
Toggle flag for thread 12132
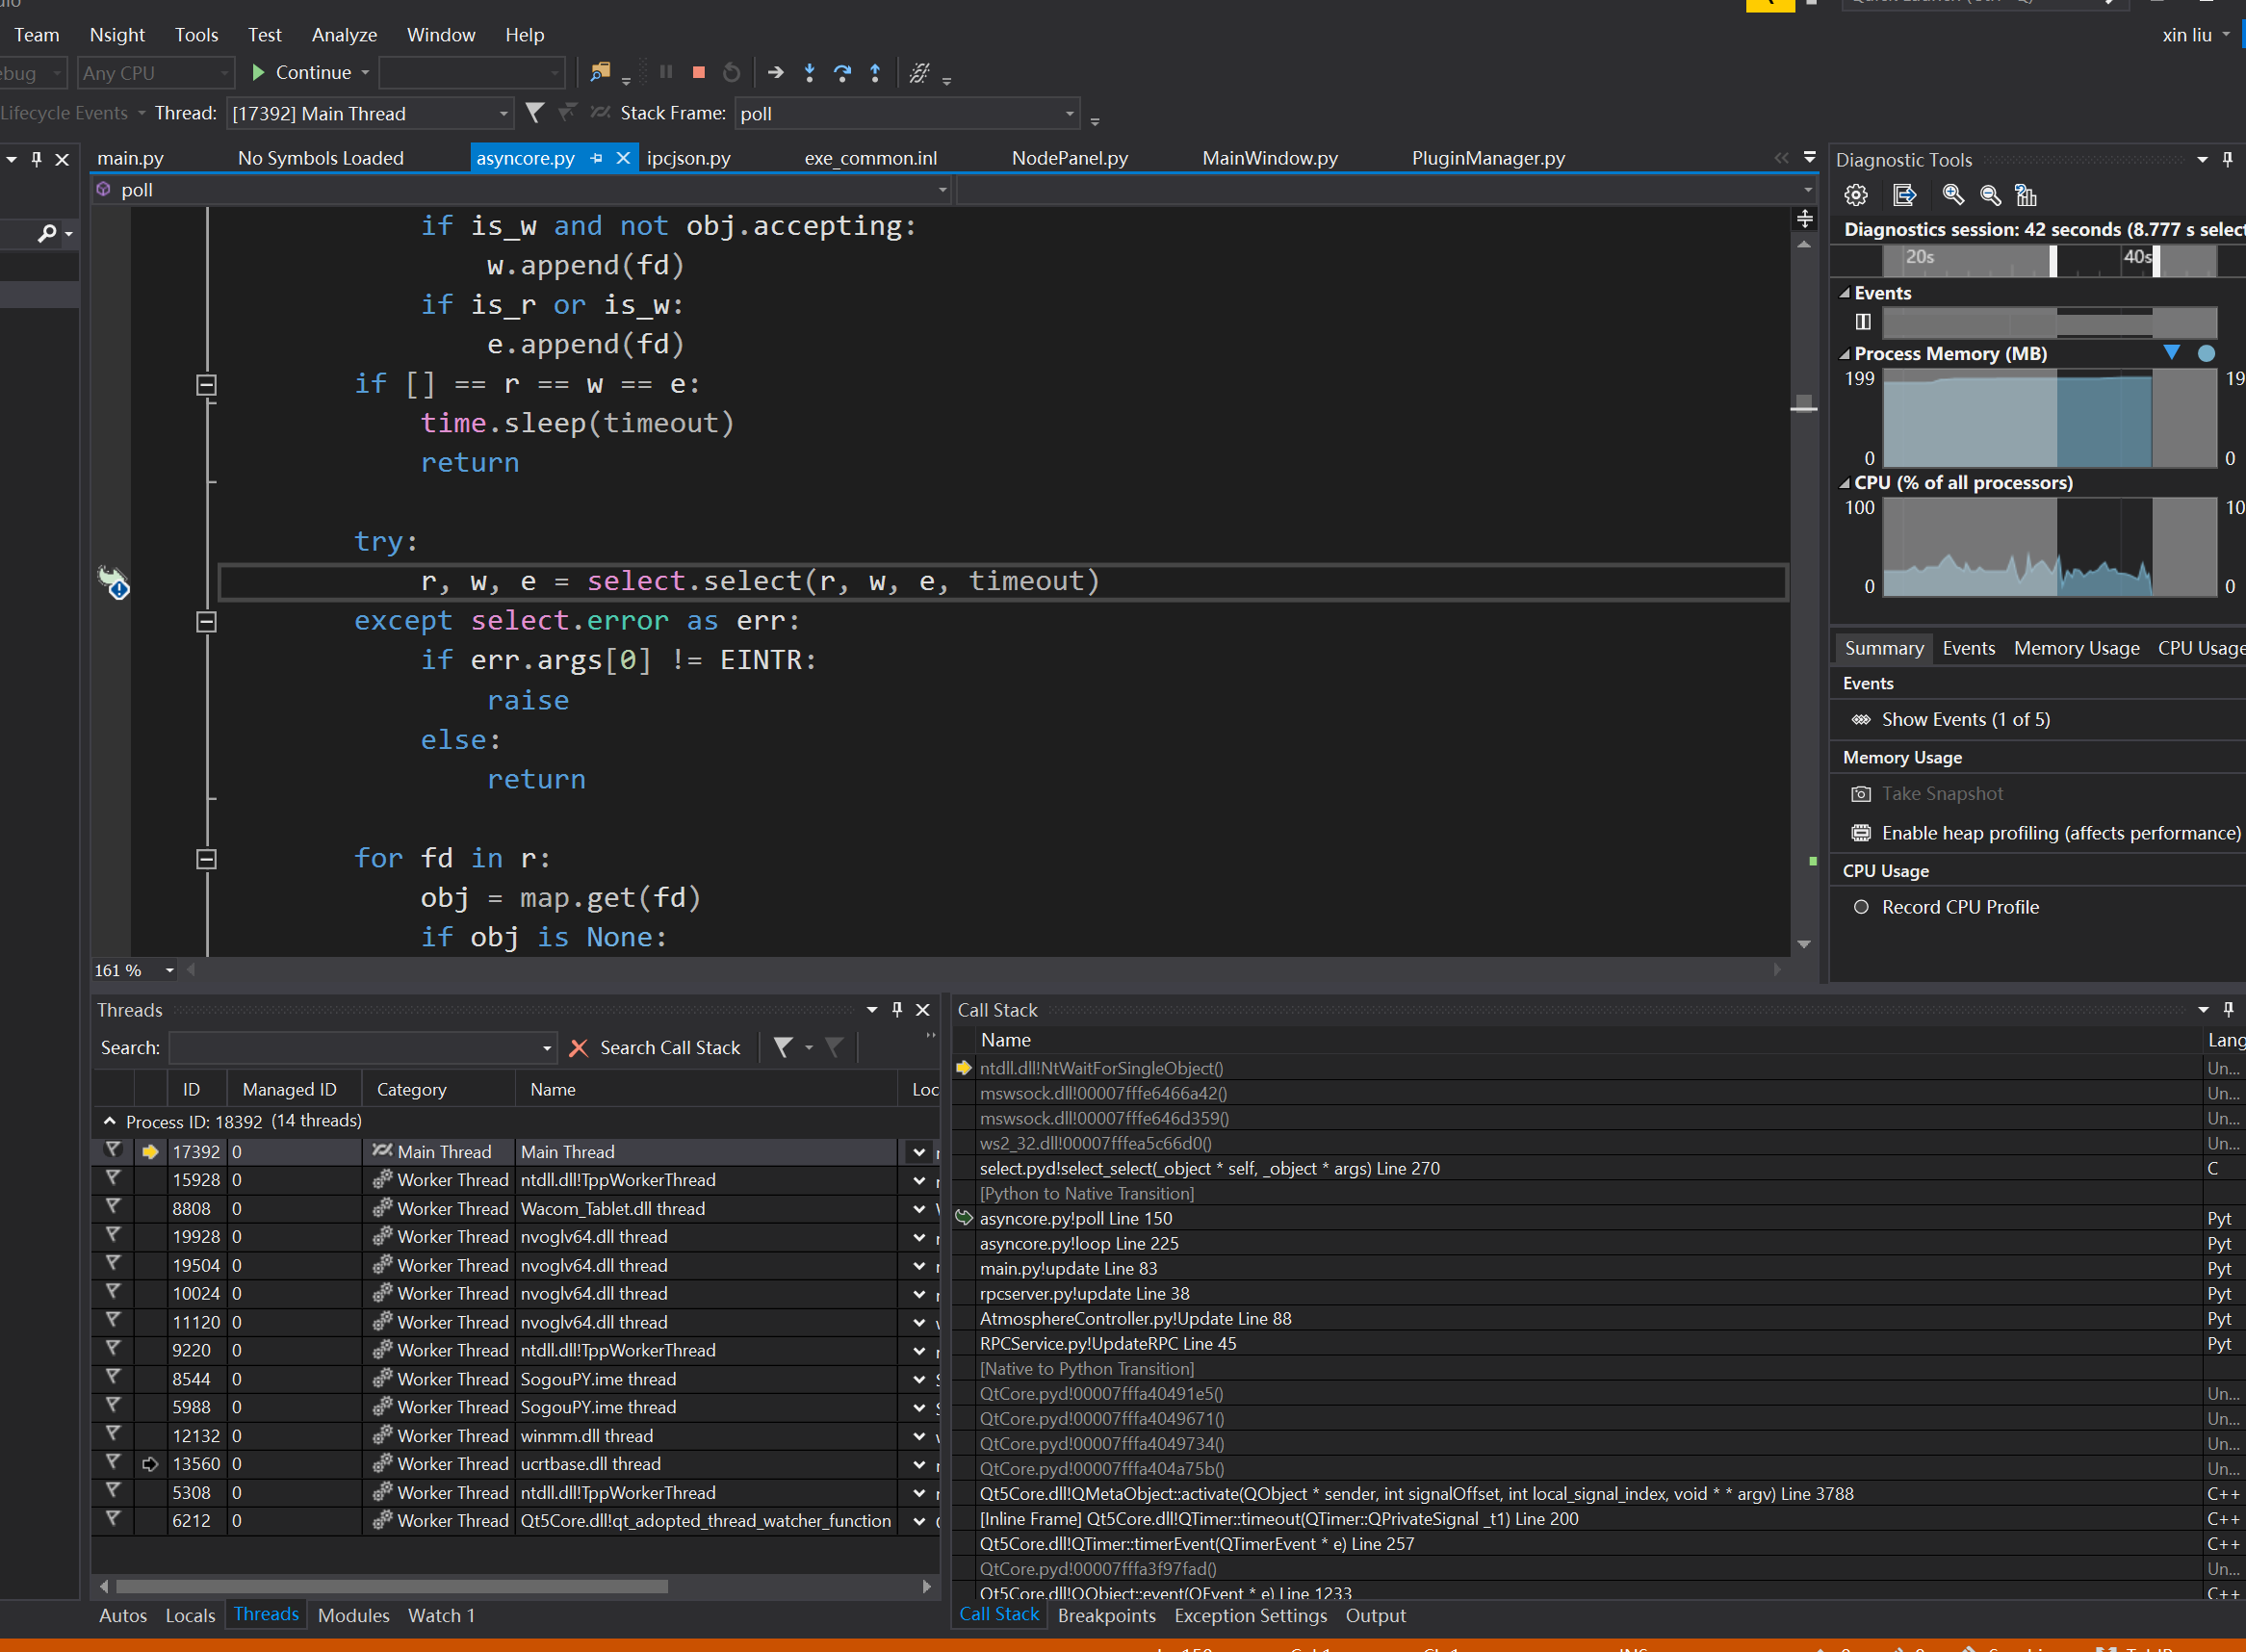pyautogui.click(x=113, y=1435)
